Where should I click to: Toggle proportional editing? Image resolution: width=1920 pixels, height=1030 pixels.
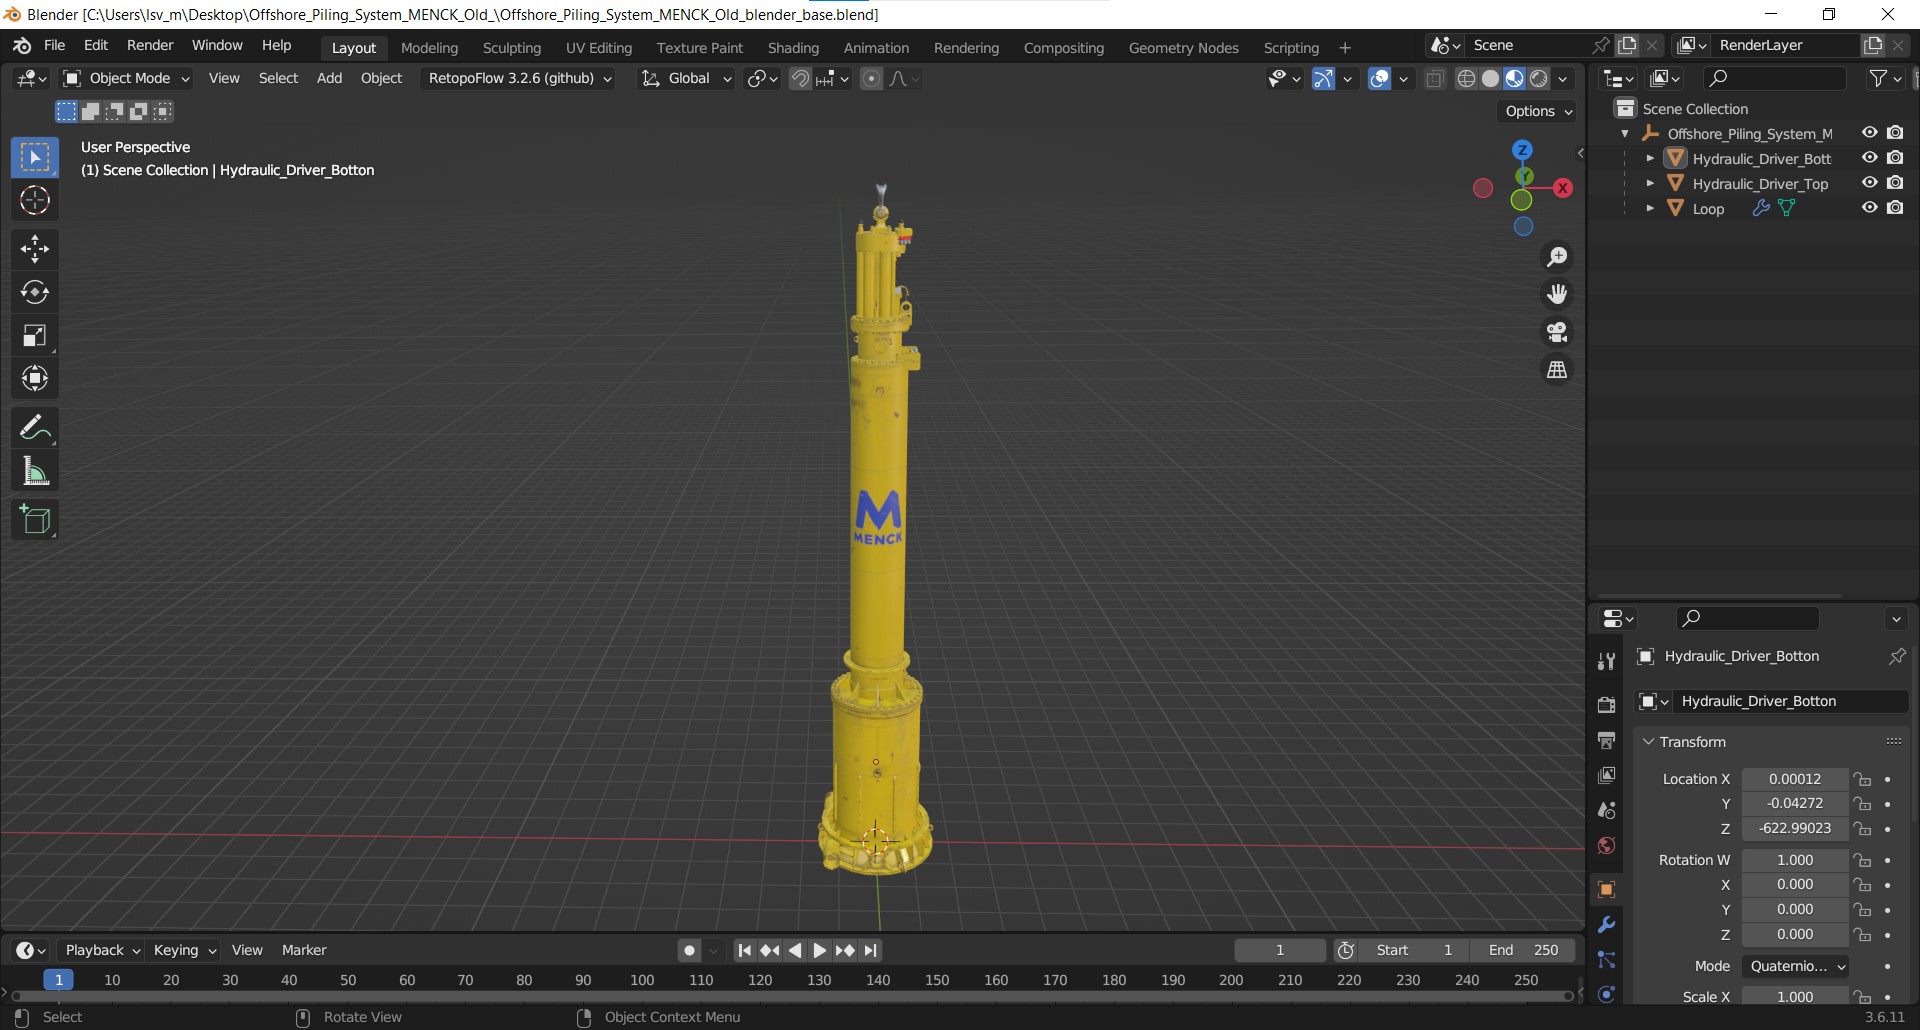[872, 79]
